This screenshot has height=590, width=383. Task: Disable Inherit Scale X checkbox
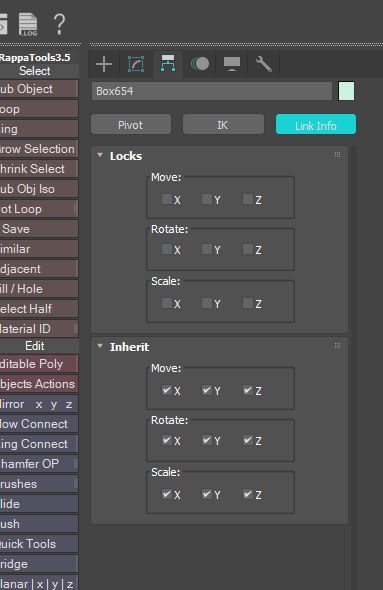click(167, 494)
